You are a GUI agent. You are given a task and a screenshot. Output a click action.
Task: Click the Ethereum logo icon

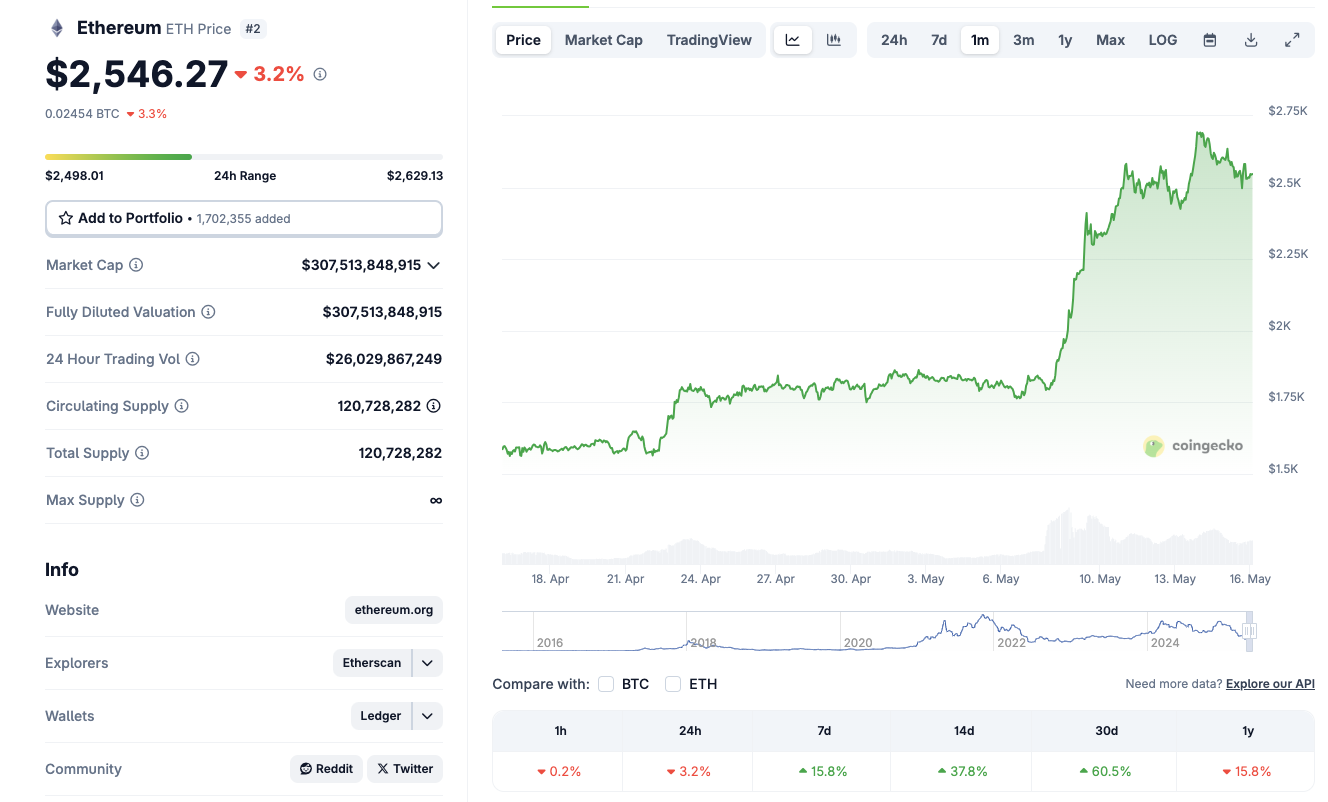point(57,28)
